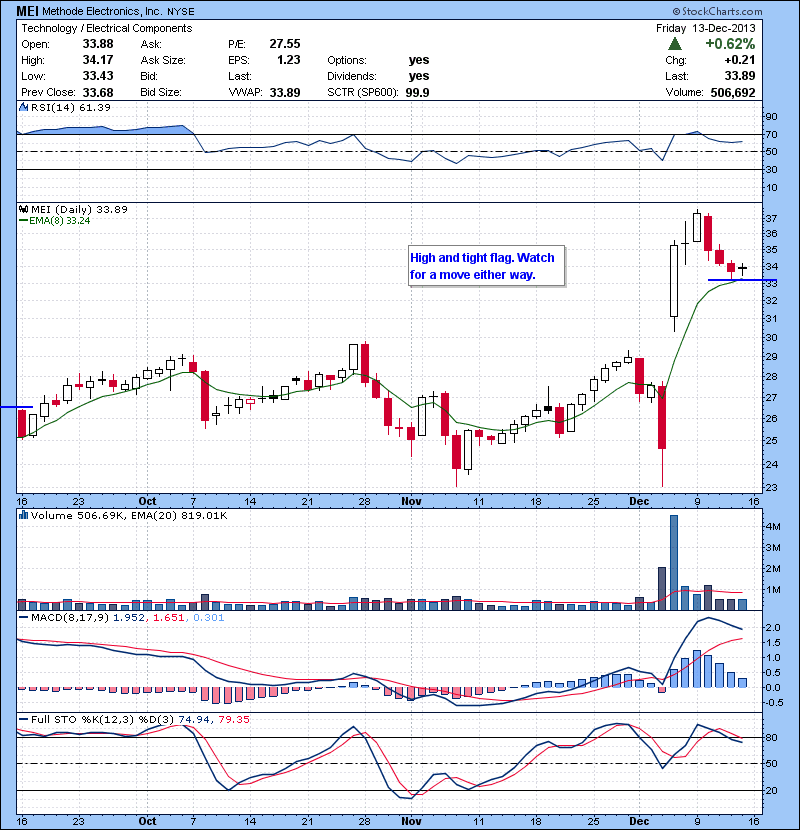Click the Ask Size label
800x830 pixels.
tap(163, 60)
